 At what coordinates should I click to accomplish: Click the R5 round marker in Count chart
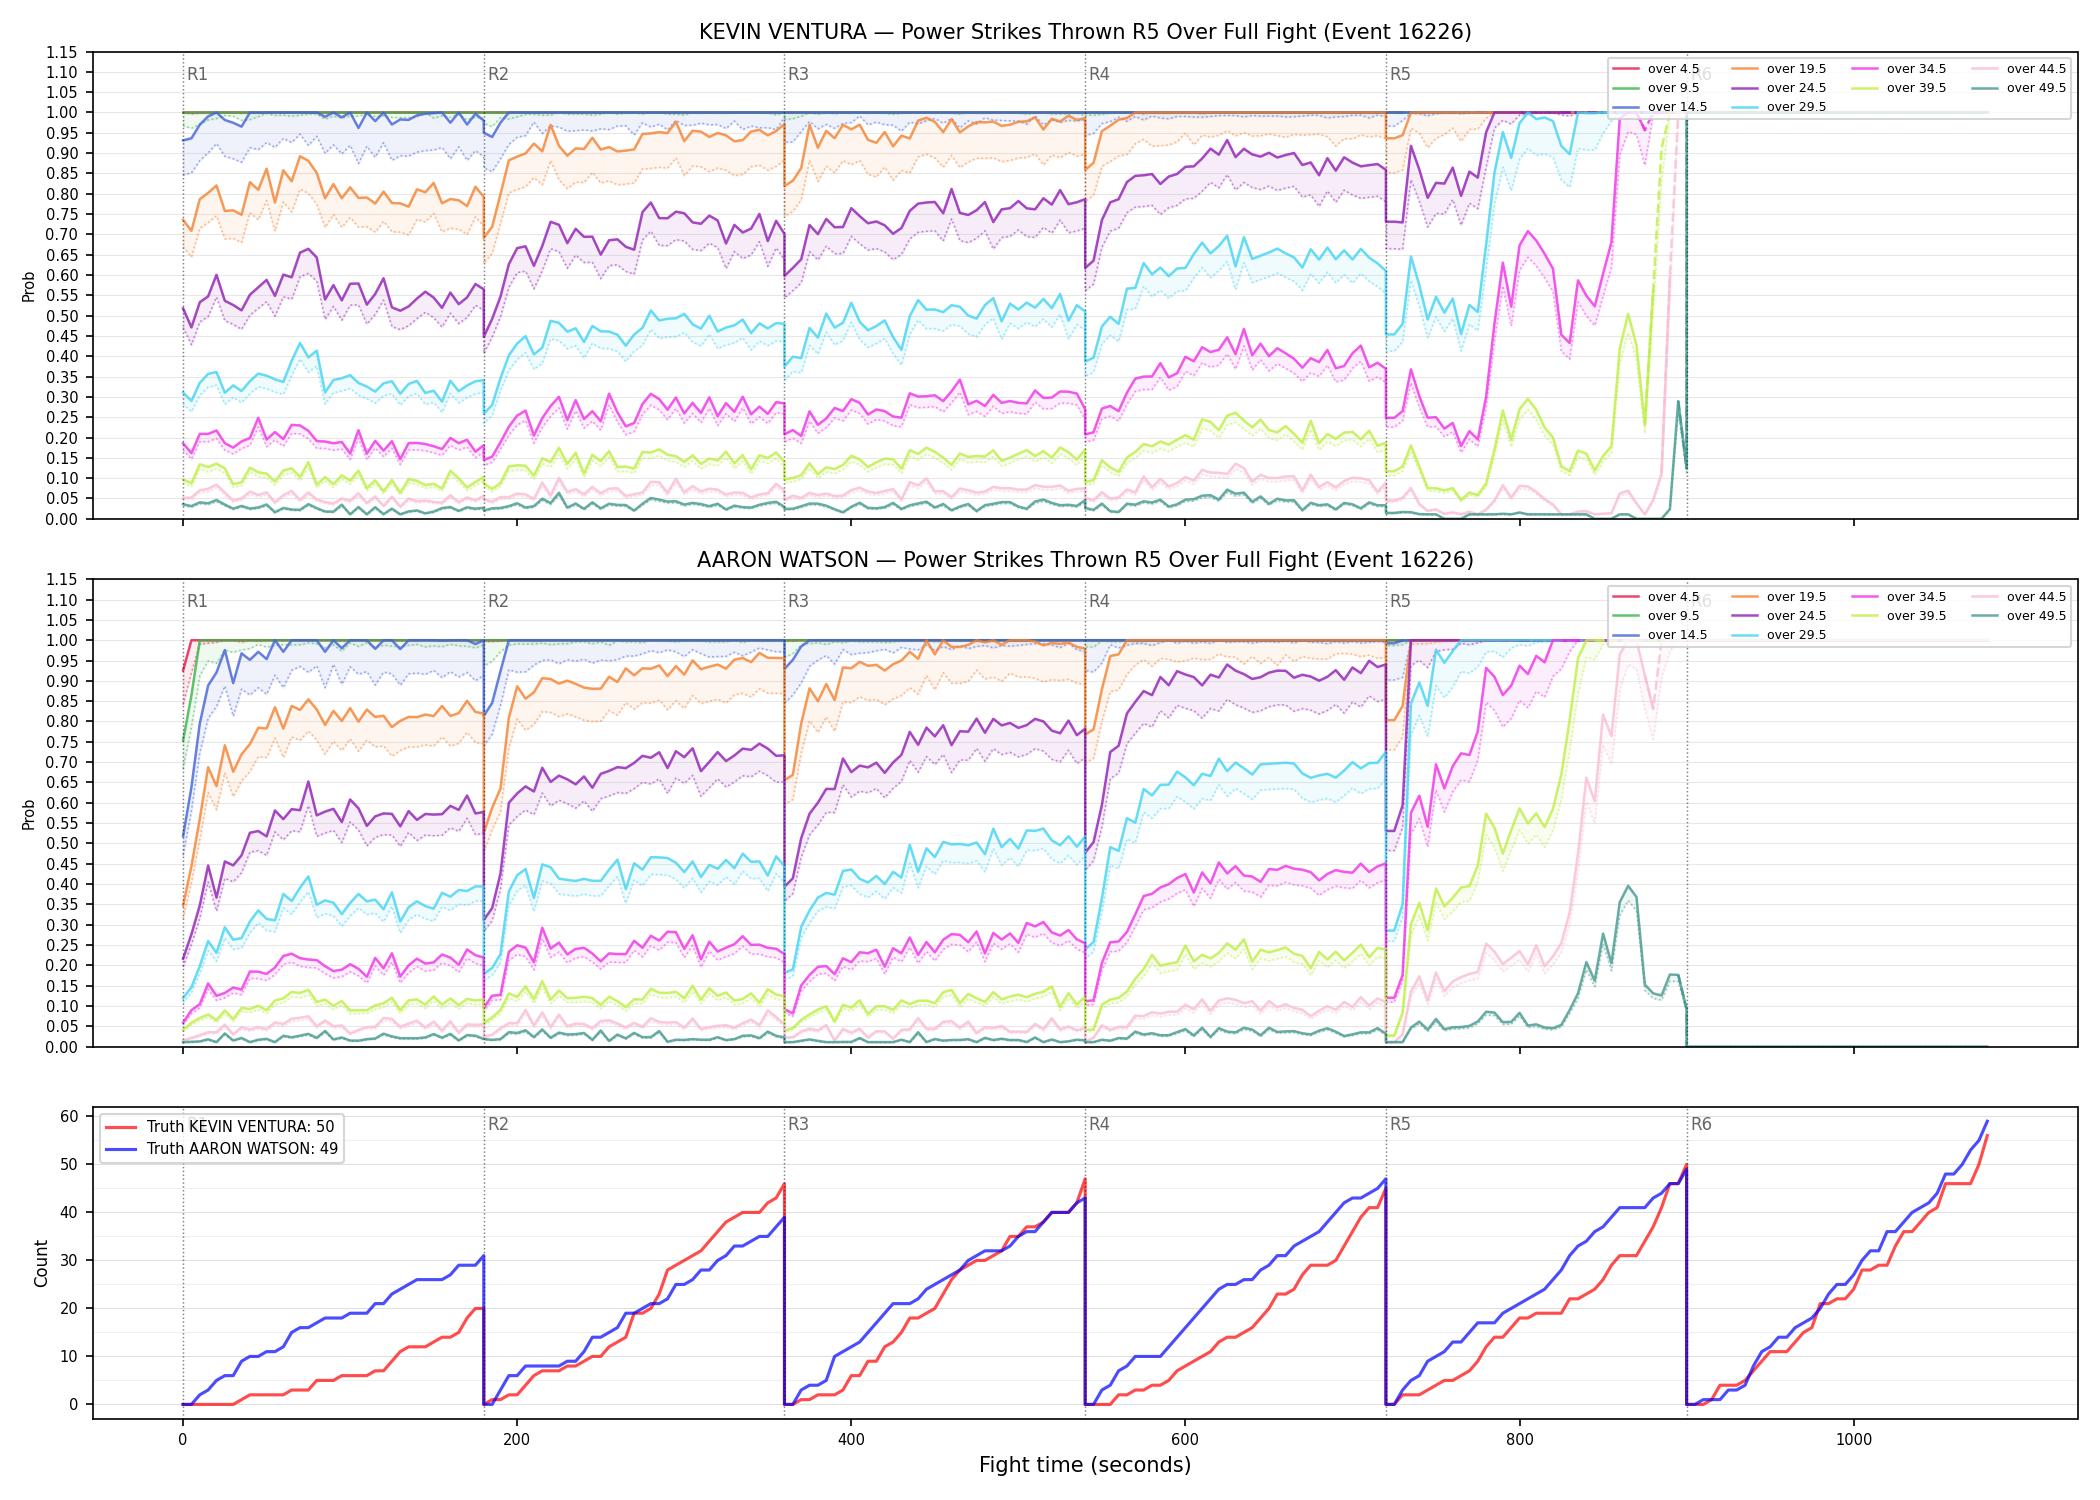click(1400, 1124)
